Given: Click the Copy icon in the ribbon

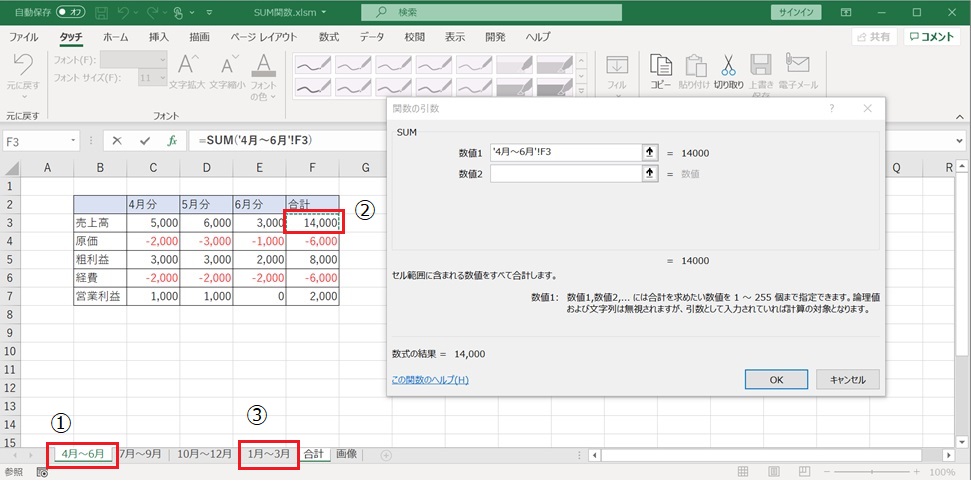Looking at the screenshot, I should (660, 67).
